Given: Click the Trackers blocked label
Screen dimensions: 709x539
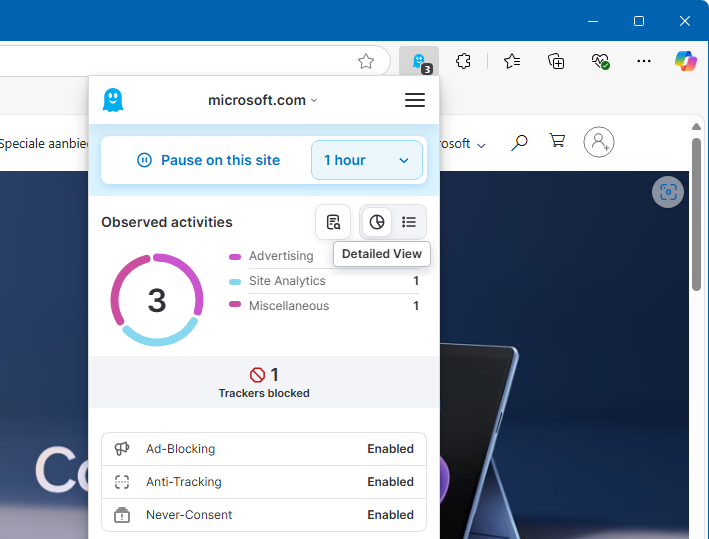Looking at the screenshot, I should 264,393.
